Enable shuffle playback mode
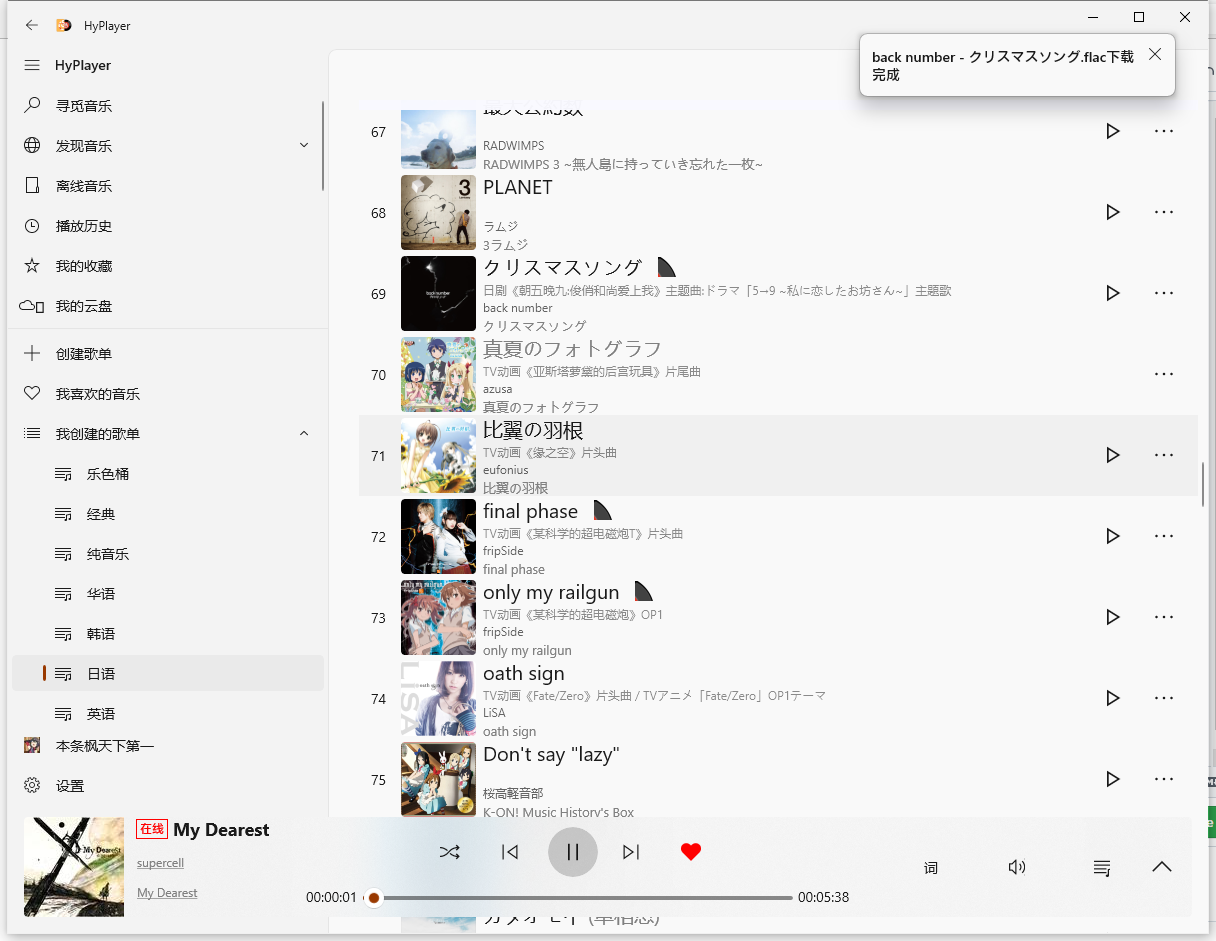Image resolution: width=1216 pixels, height=941 pixels. pos(450,852)
